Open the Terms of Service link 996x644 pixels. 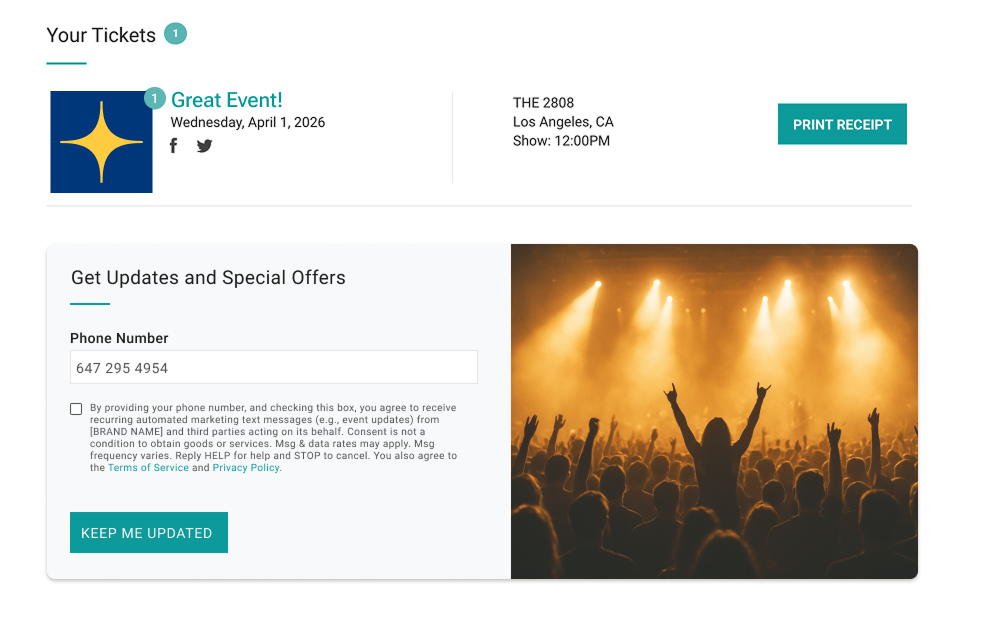148,467
